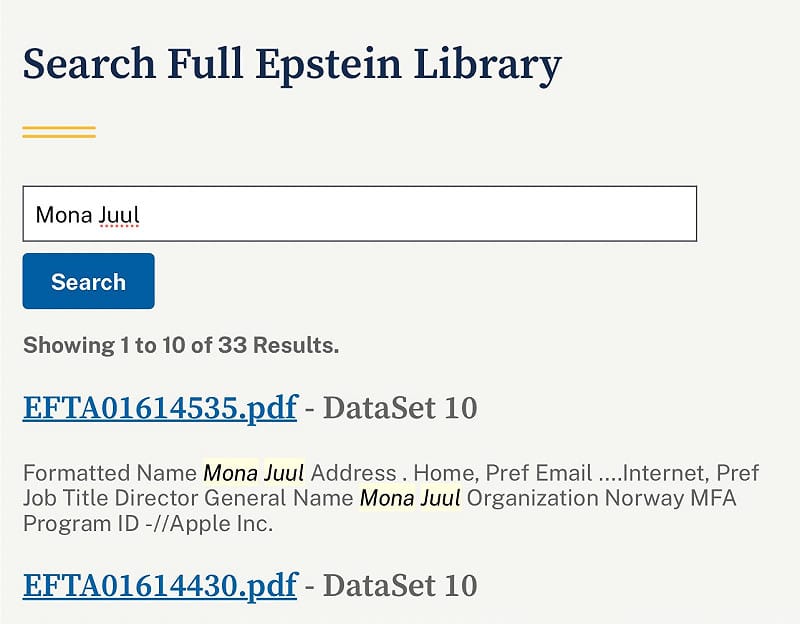This screenshot has width=800, height=624.
Task: Click "DataSet 10" label beside EFTA01614535.pdf
Action: pos(399,408)
